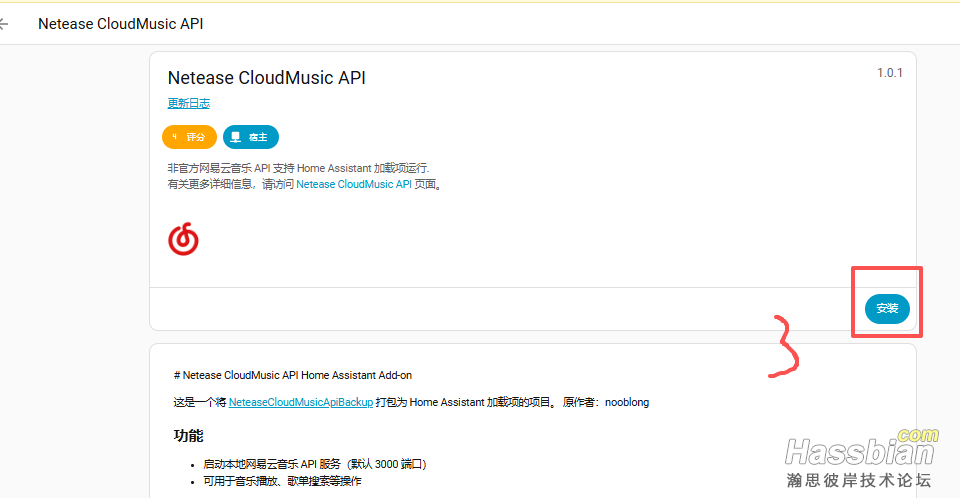
Task: Click the orange 评分 rating badge
Action: [189, 137]
